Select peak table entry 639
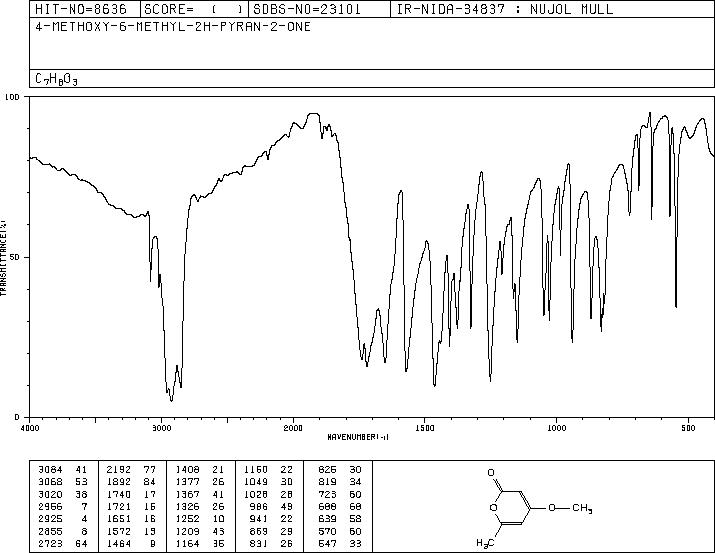Screen dimensions: 715x553 coord(327,519)
